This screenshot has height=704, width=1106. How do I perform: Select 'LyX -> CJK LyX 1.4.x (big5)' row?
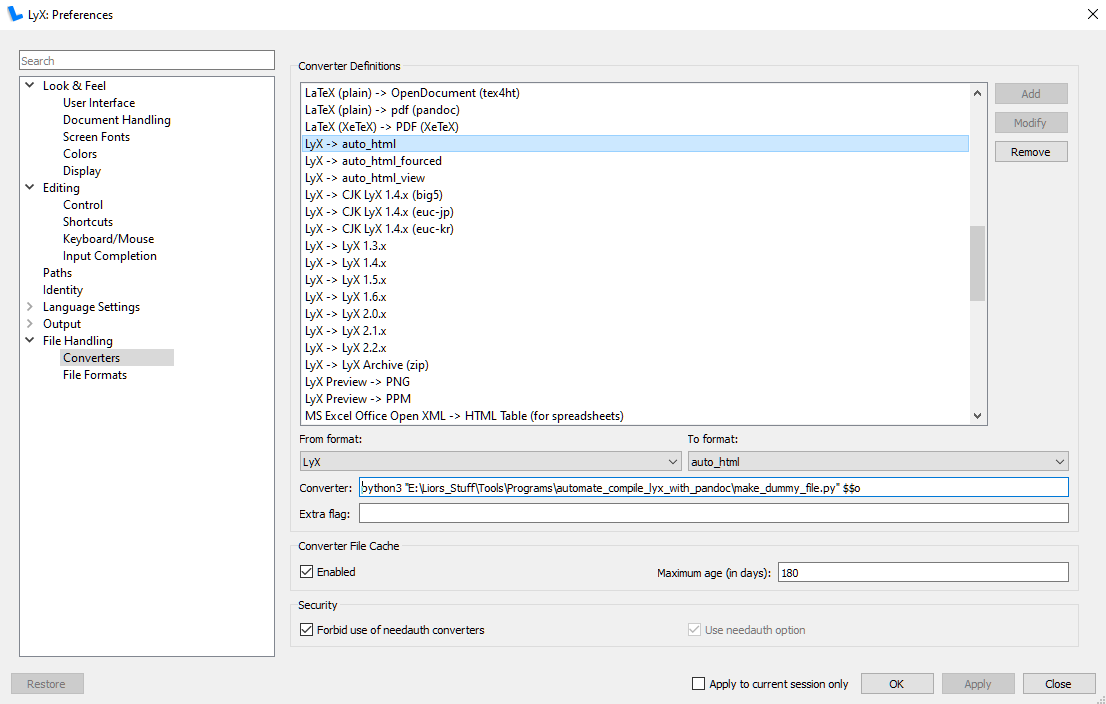[635, 195]
